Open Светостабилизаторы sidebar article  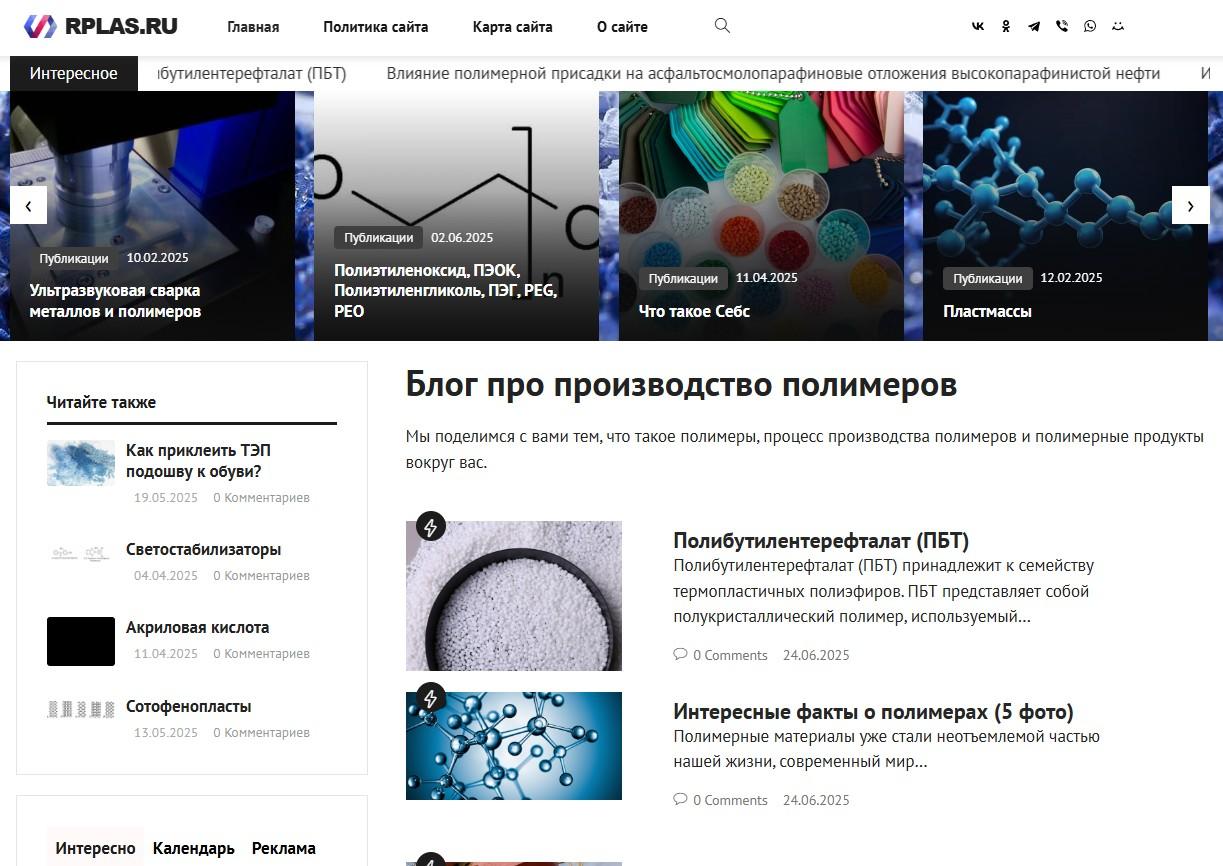click(203, 549)
